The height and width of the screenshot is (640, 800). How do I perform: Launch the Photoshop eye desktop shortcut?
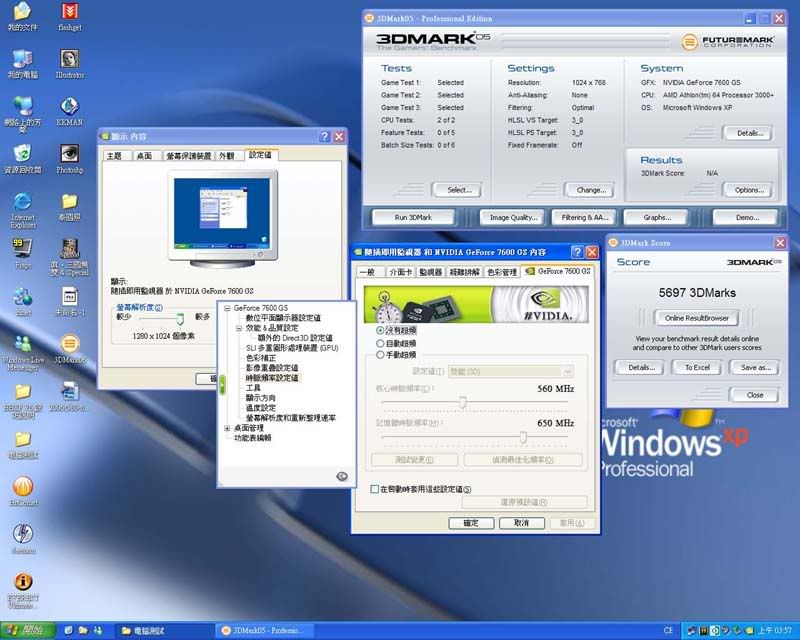(70, 159)
